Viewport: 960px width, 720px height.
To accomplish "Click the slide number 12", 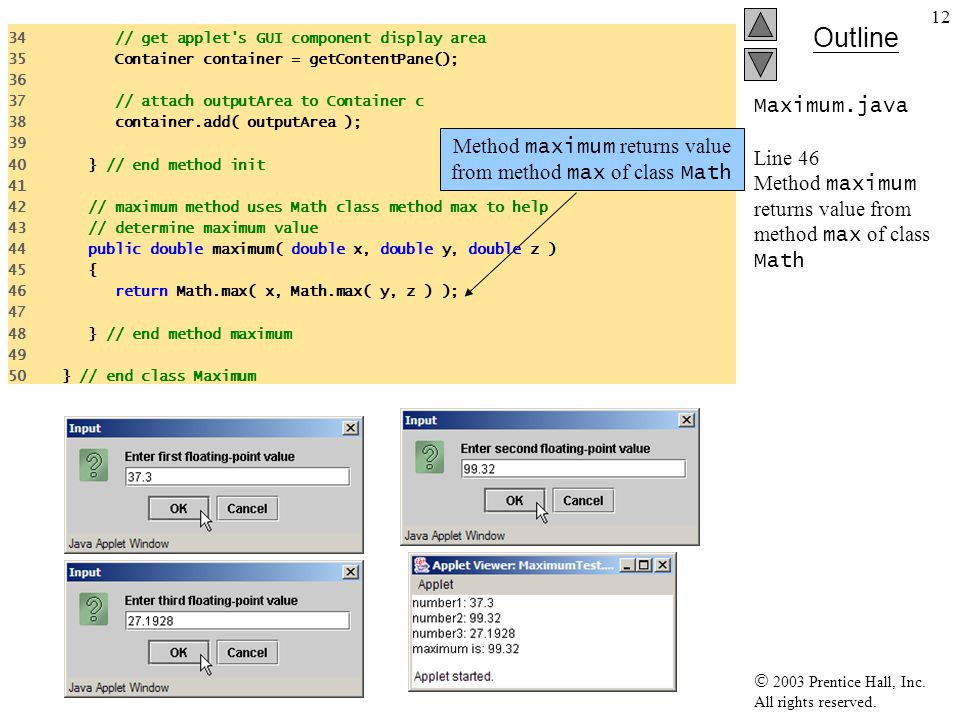I will pos(940,17).
